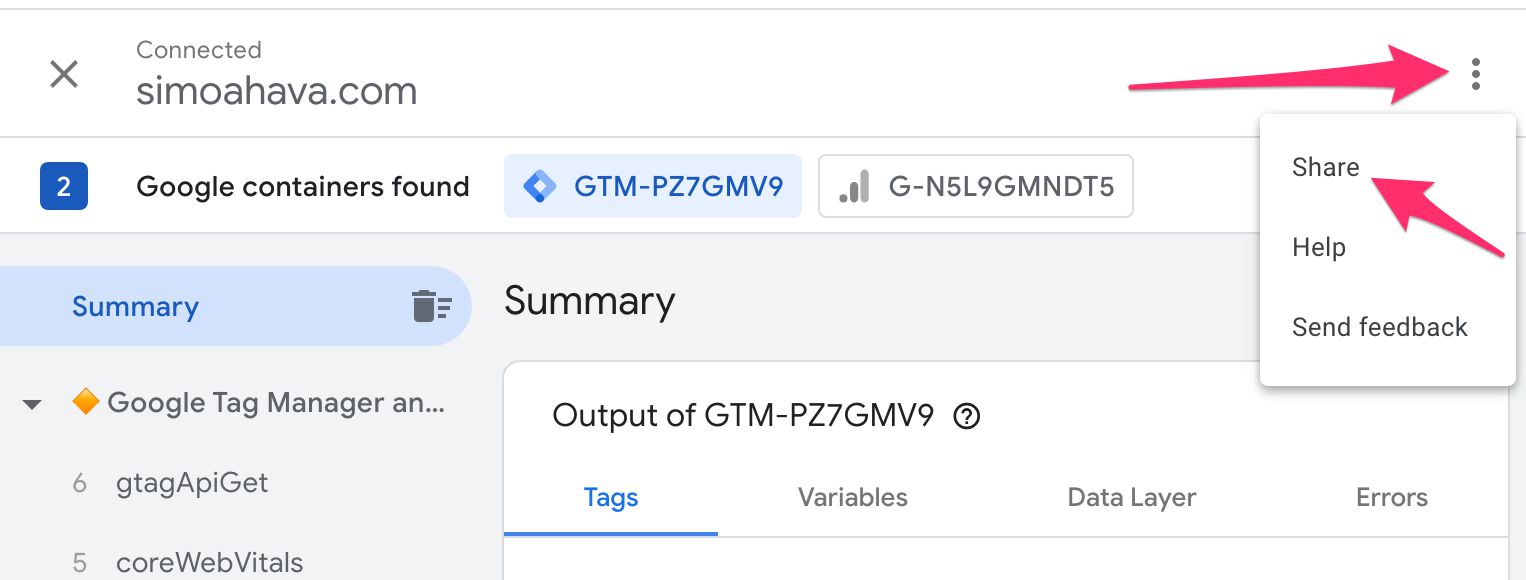Viewport: 1526px width, 580px height.
Task: Click the help question mark beside Output
Action: [967, 416]
